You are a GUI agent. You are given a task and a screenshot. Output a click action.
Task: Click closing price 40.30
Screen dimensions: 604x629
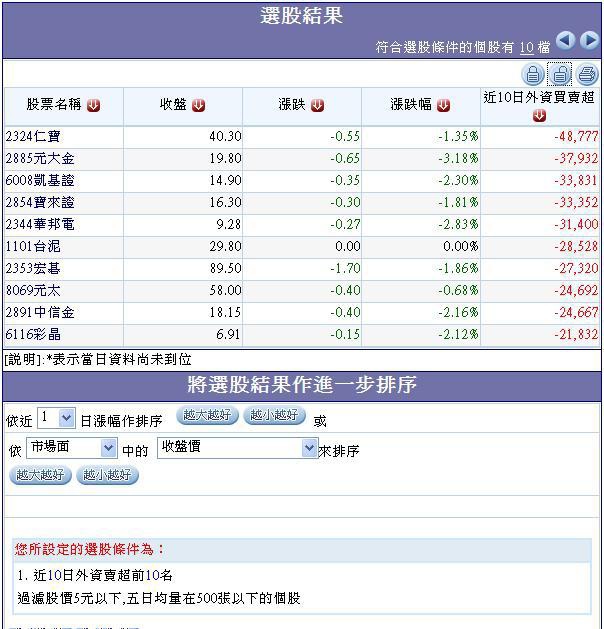coord(225,136)
